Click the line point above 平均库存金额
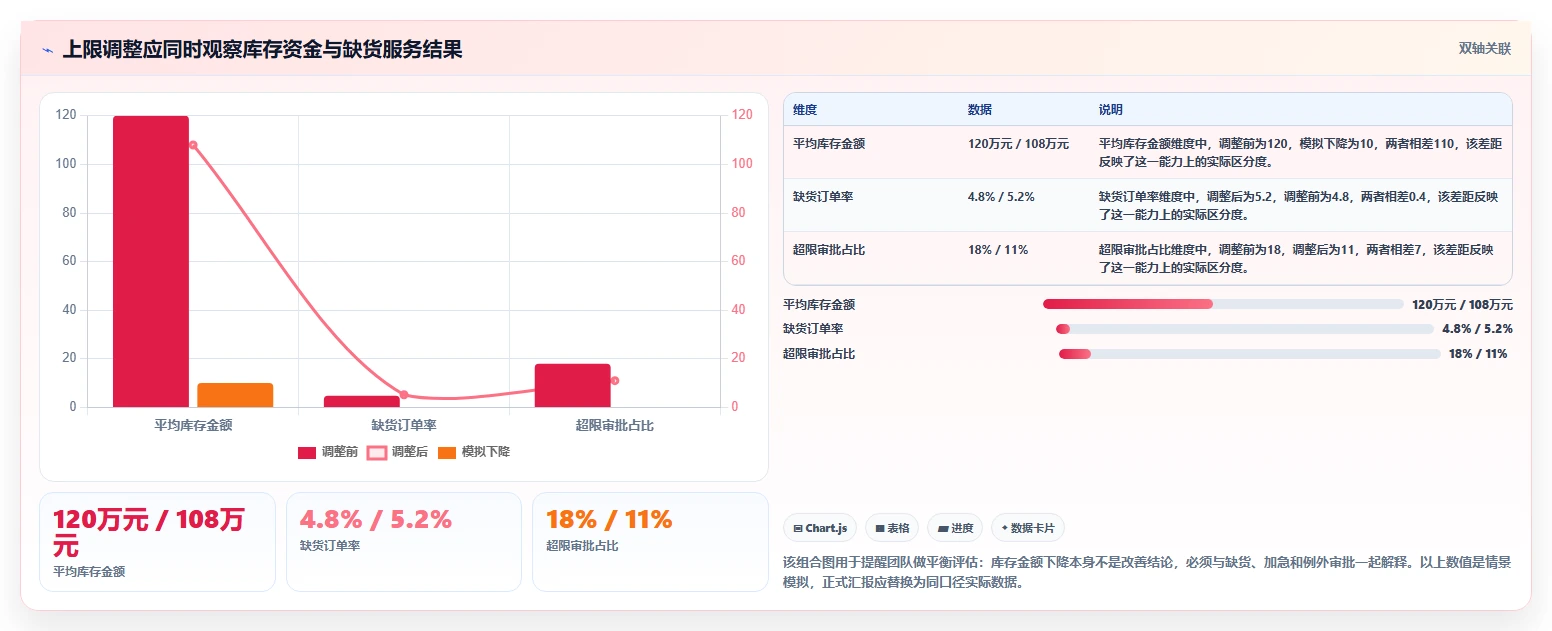Screen dimensions: 1552x631 click(x=193, y=145)
